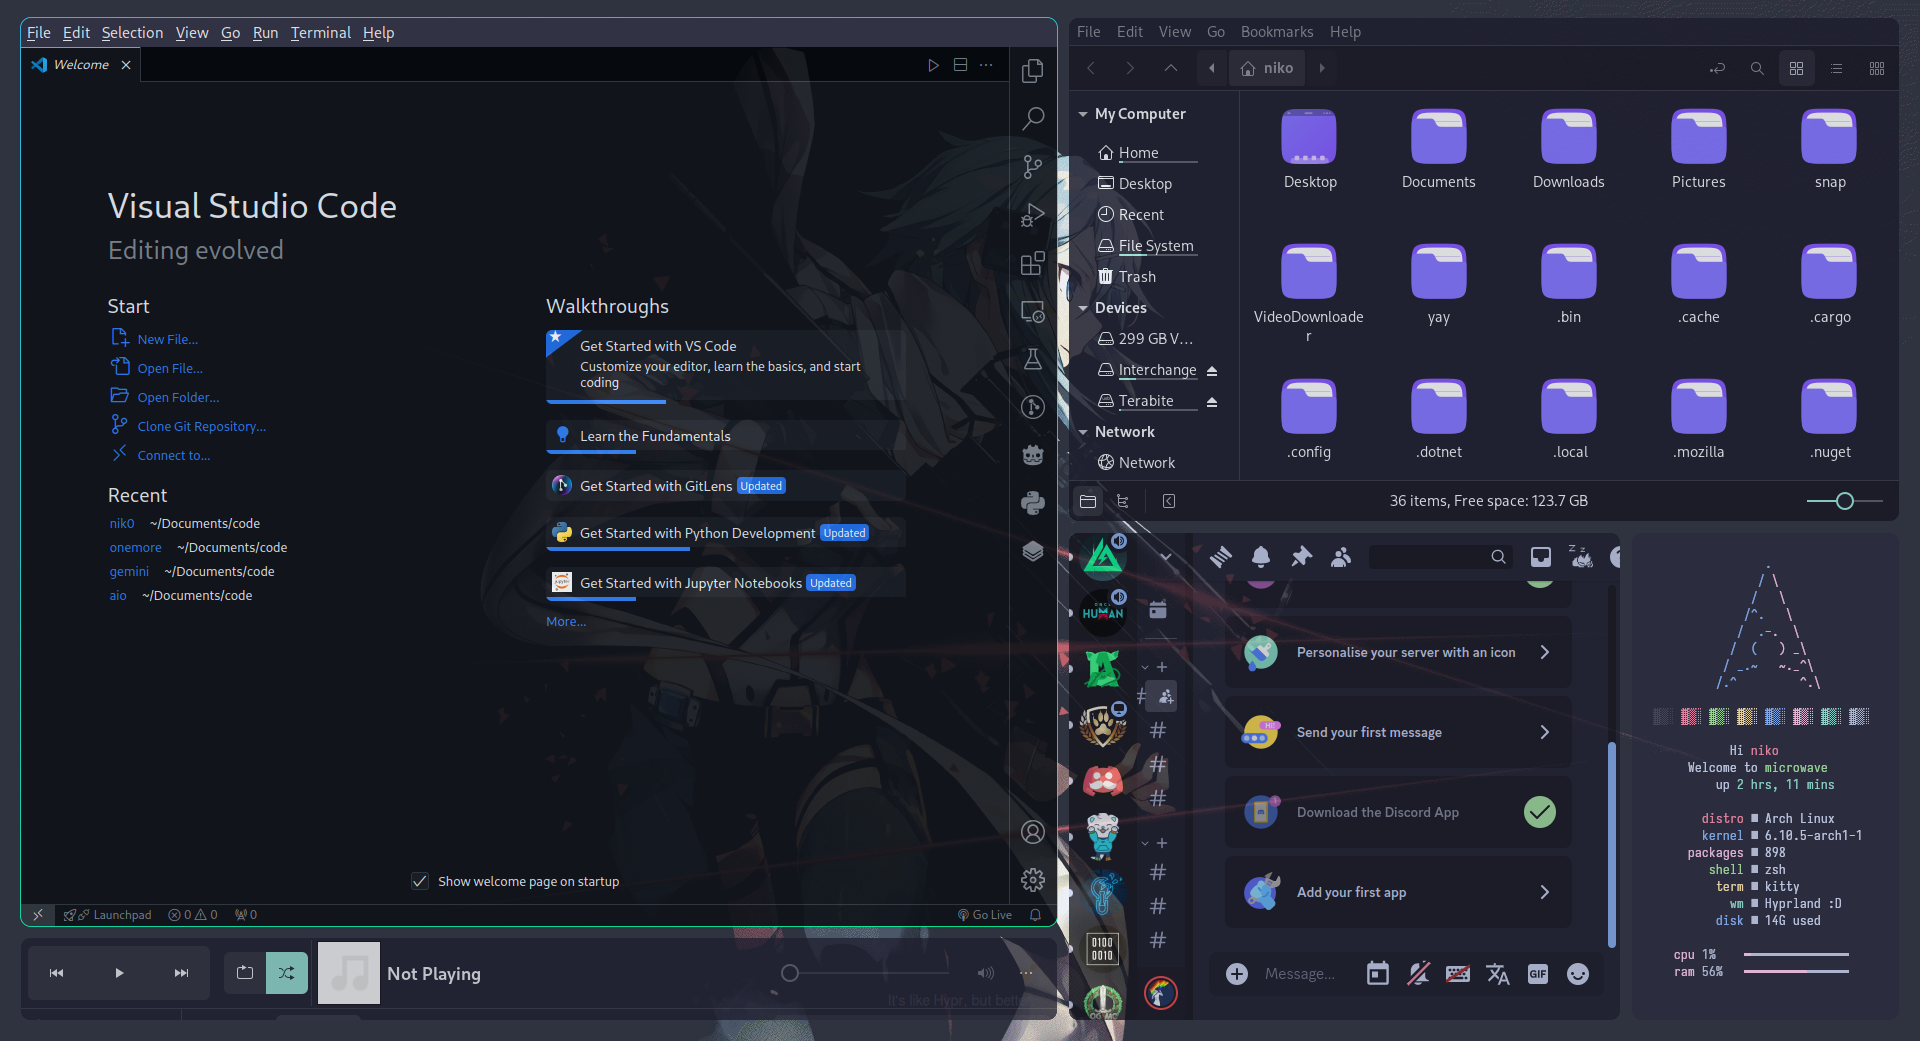Open Get Started with GitLens walkthrough
This screenshot has width=1920, height=1041.
(x=726, y=486)
